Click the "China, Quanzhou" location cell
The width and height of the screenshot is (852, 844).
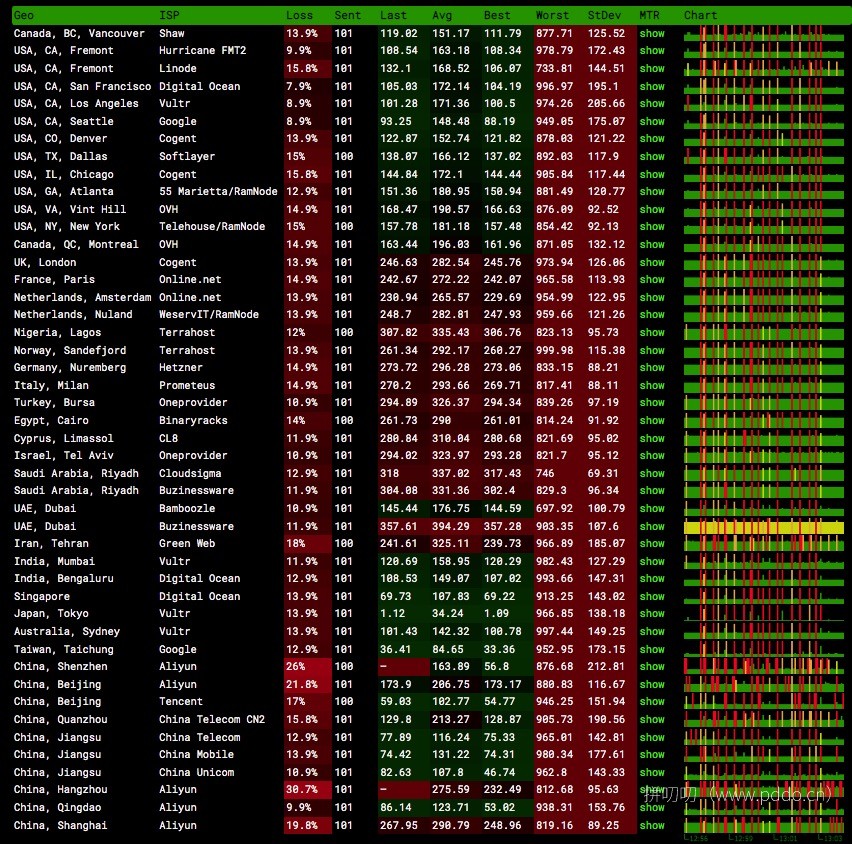[61, 719]
